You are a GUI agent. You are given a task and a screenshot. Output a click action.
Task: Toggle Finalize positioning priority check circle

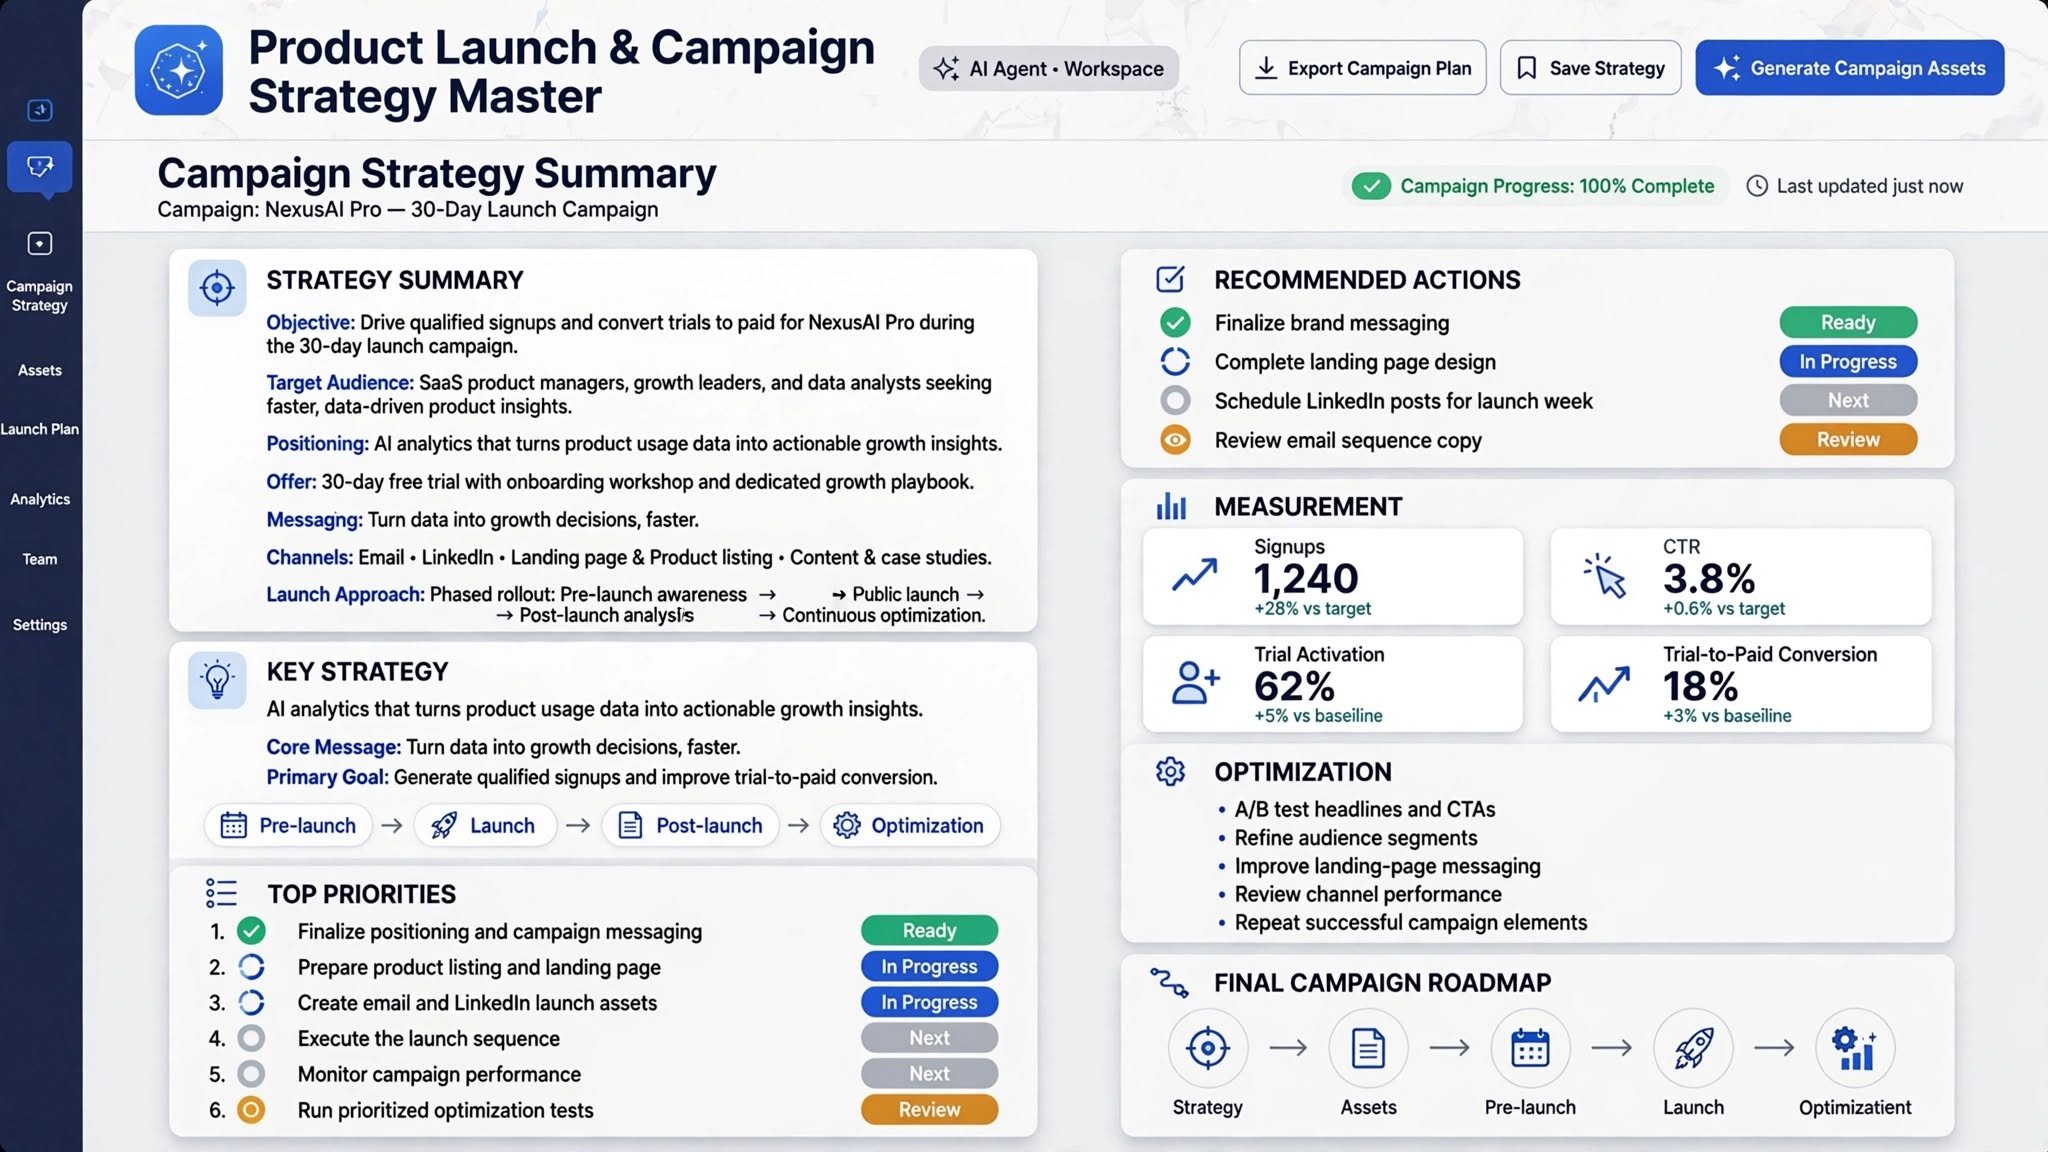(x=251, y=931)
